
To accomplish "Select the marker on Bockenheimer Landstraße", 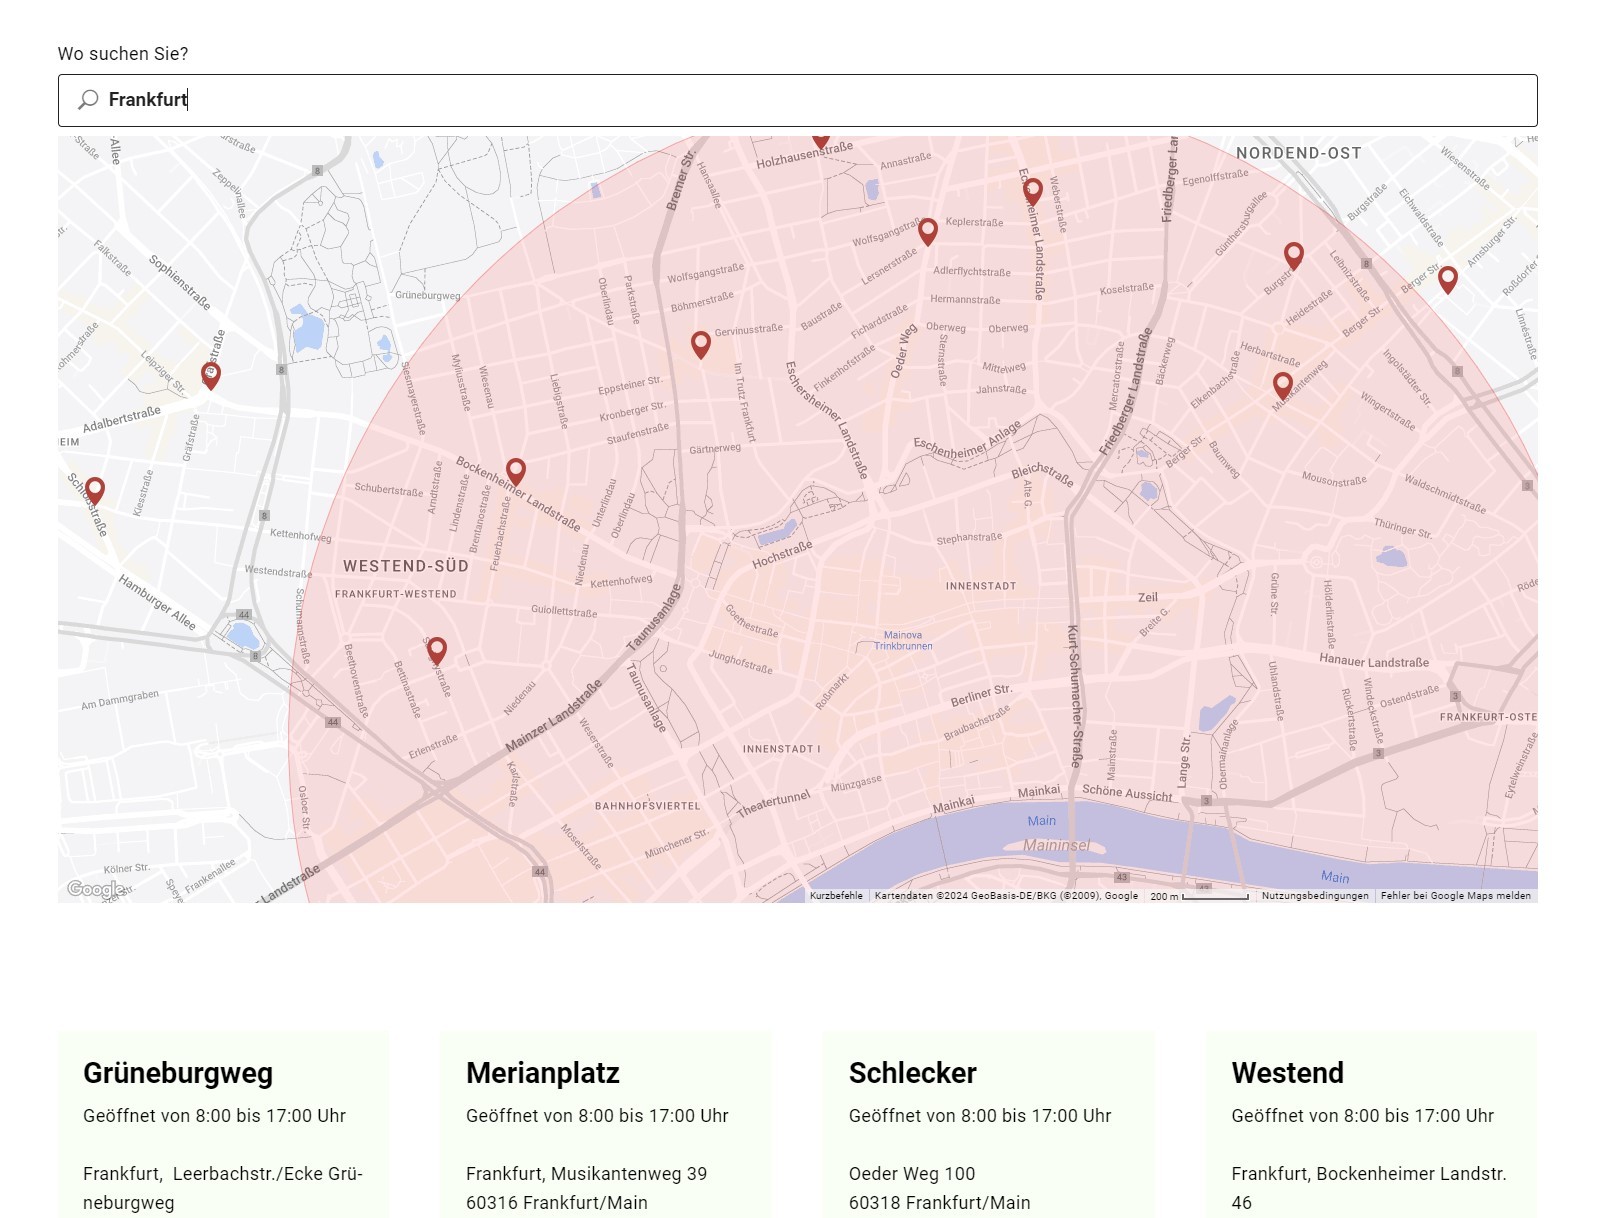I will click(x=516, y=470).
